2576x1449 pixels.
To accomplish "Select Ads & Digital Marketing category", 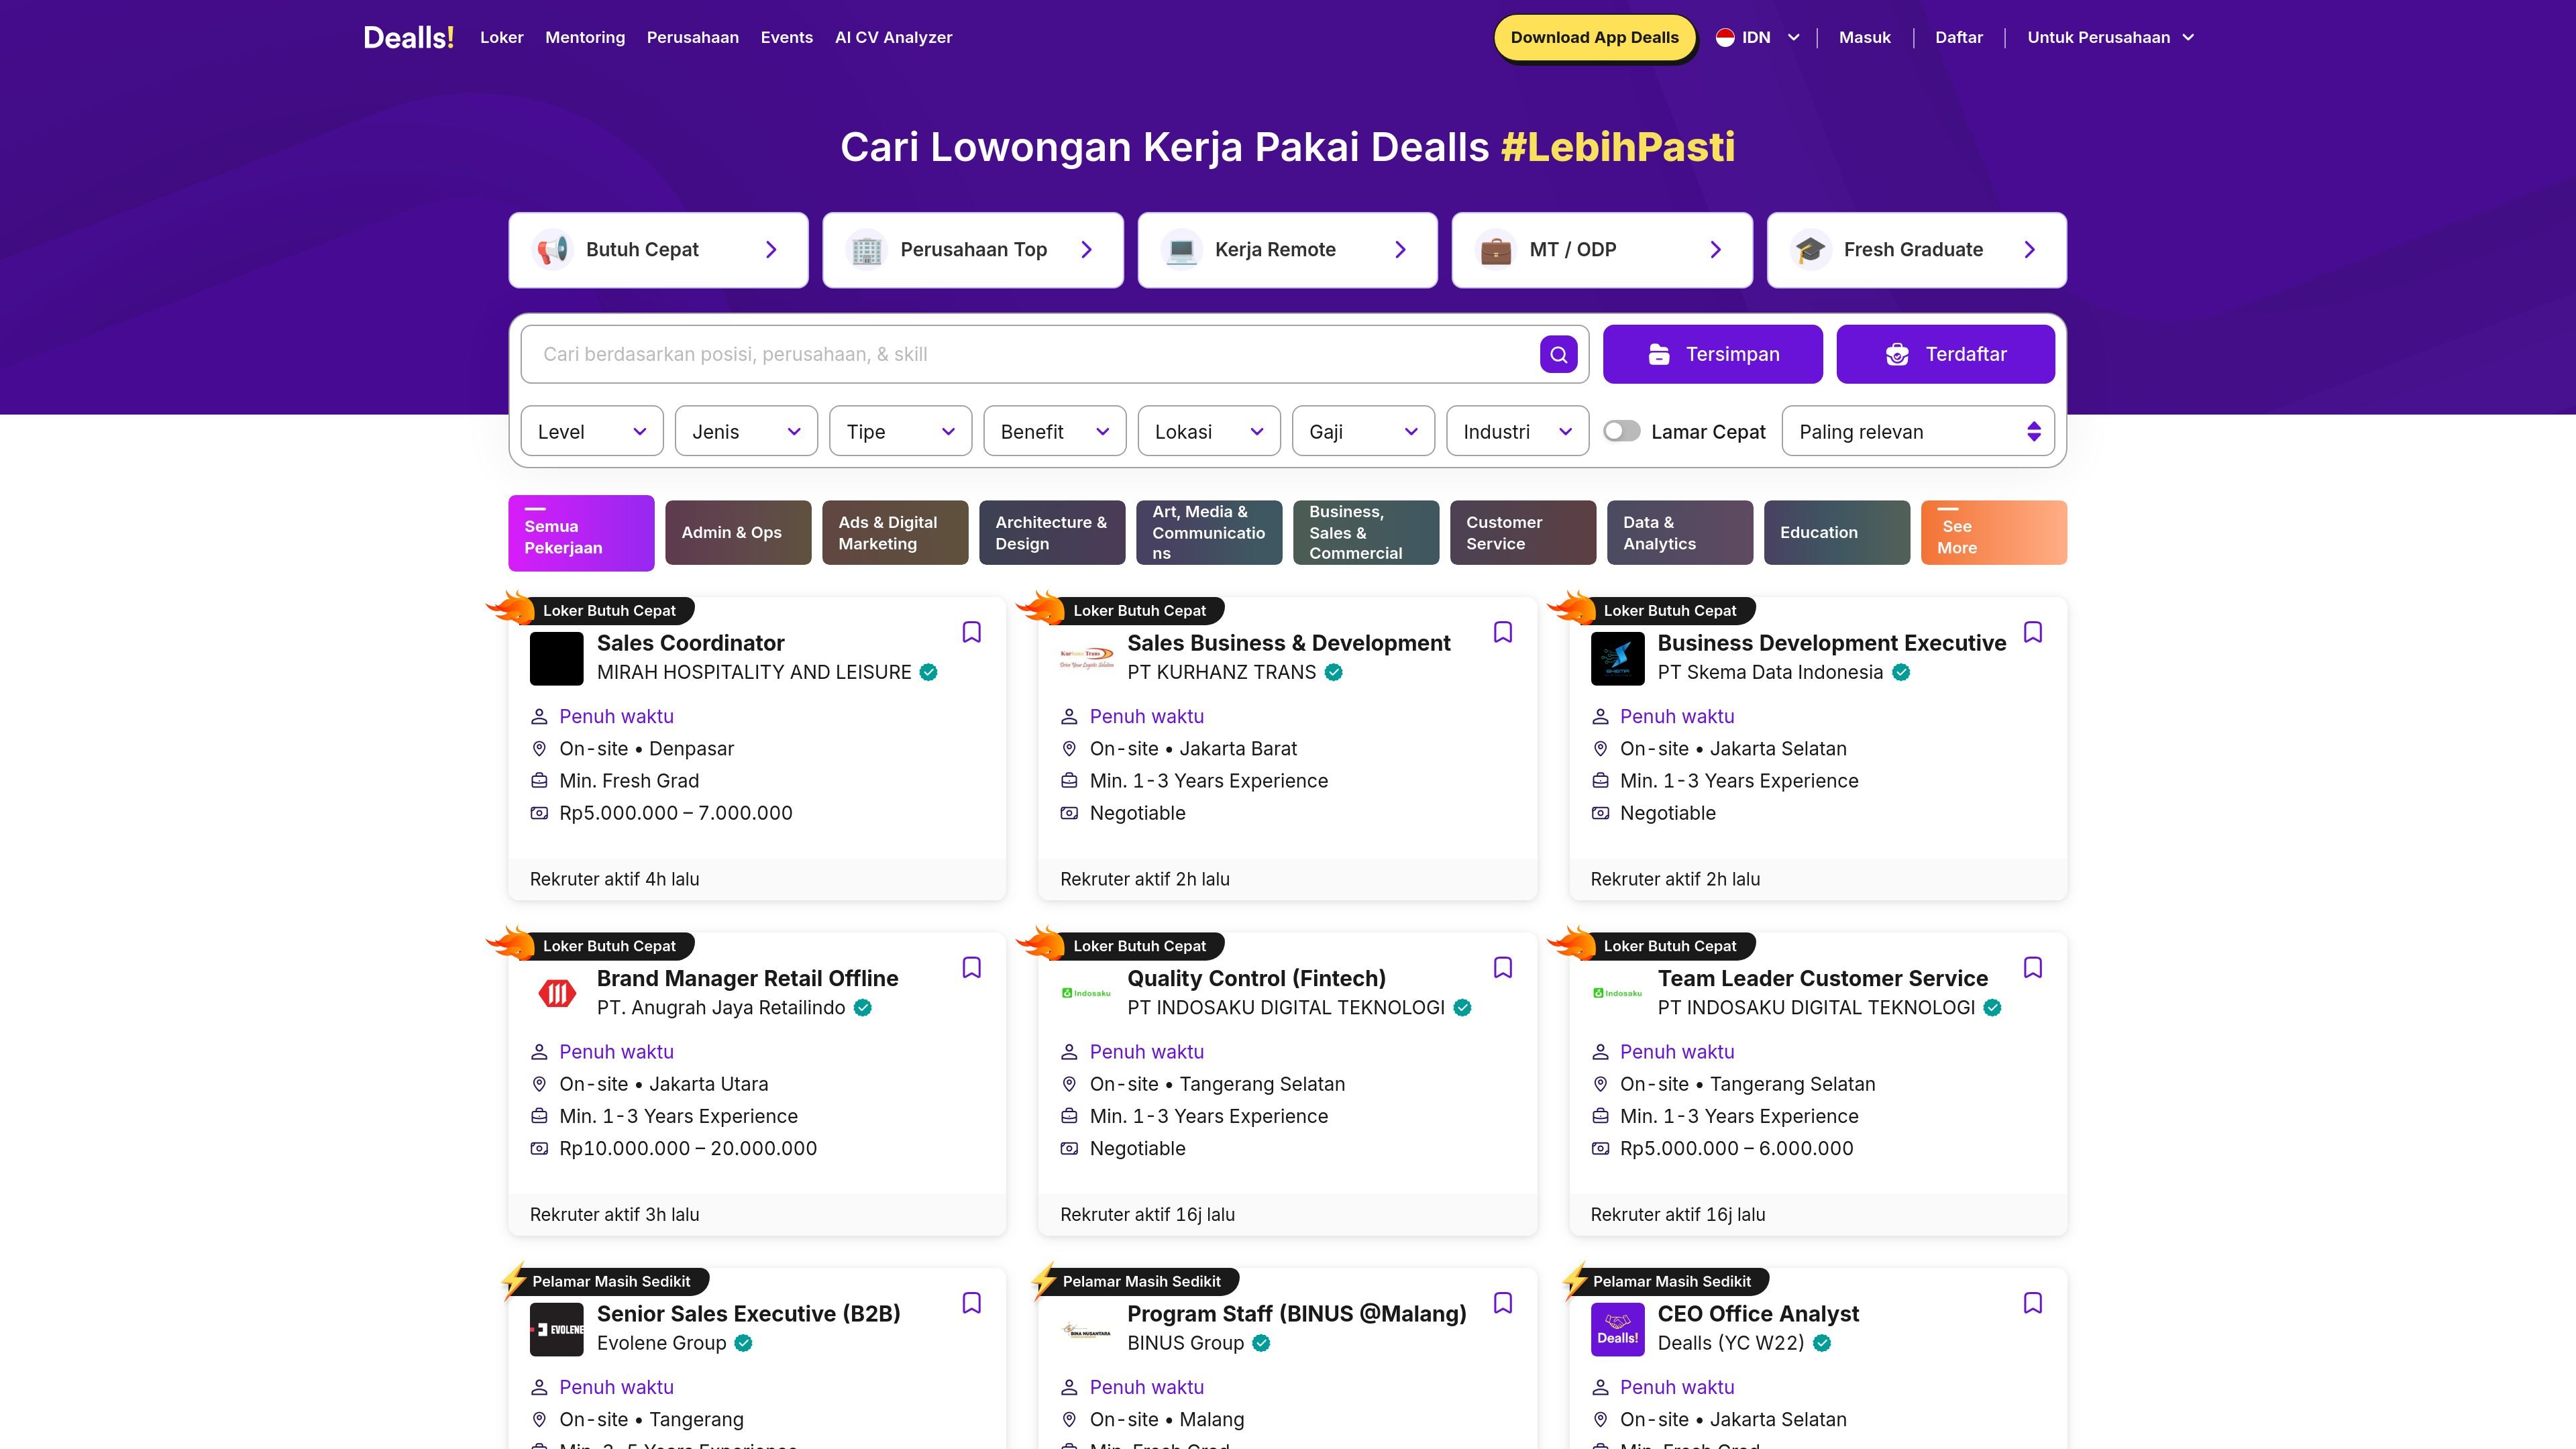I will [895, 533].
